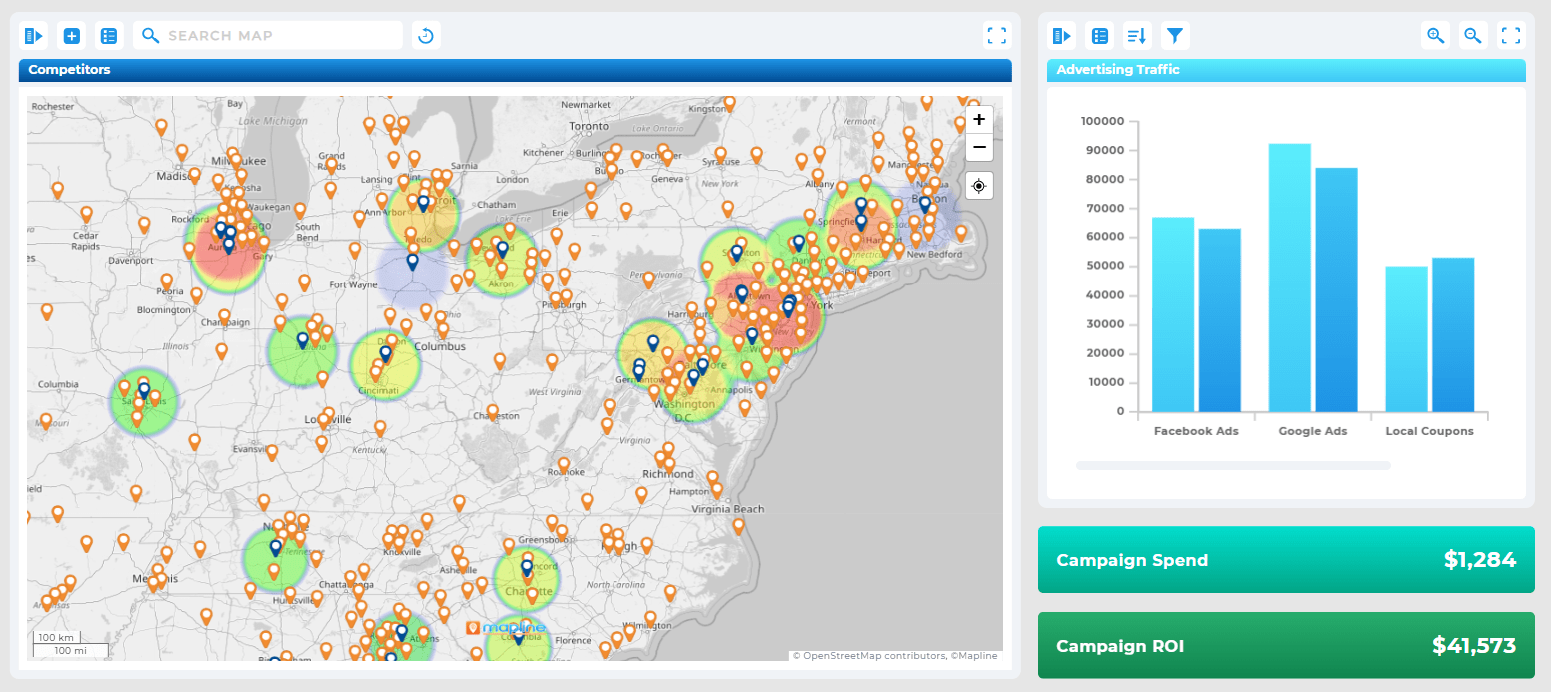Enable fullscreen mode for the map

997,35
